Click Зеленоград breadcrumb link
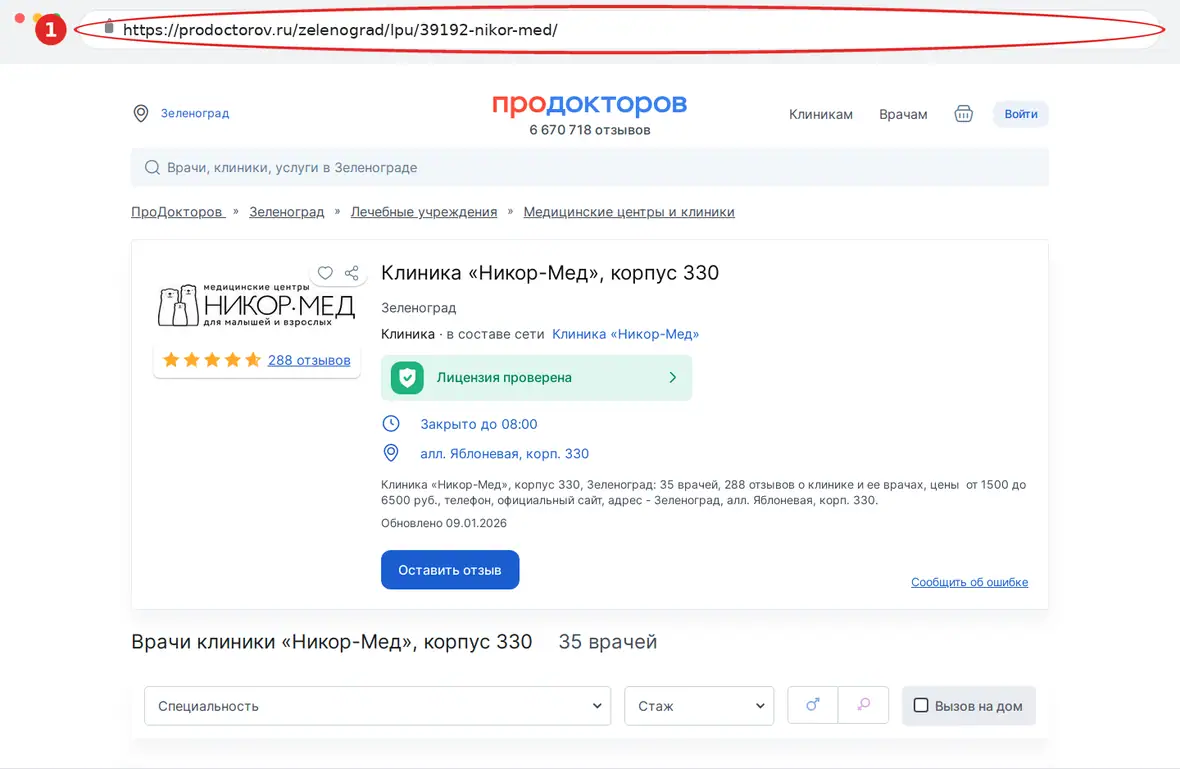The image size is (1180, 769). [x=287, y=212]
